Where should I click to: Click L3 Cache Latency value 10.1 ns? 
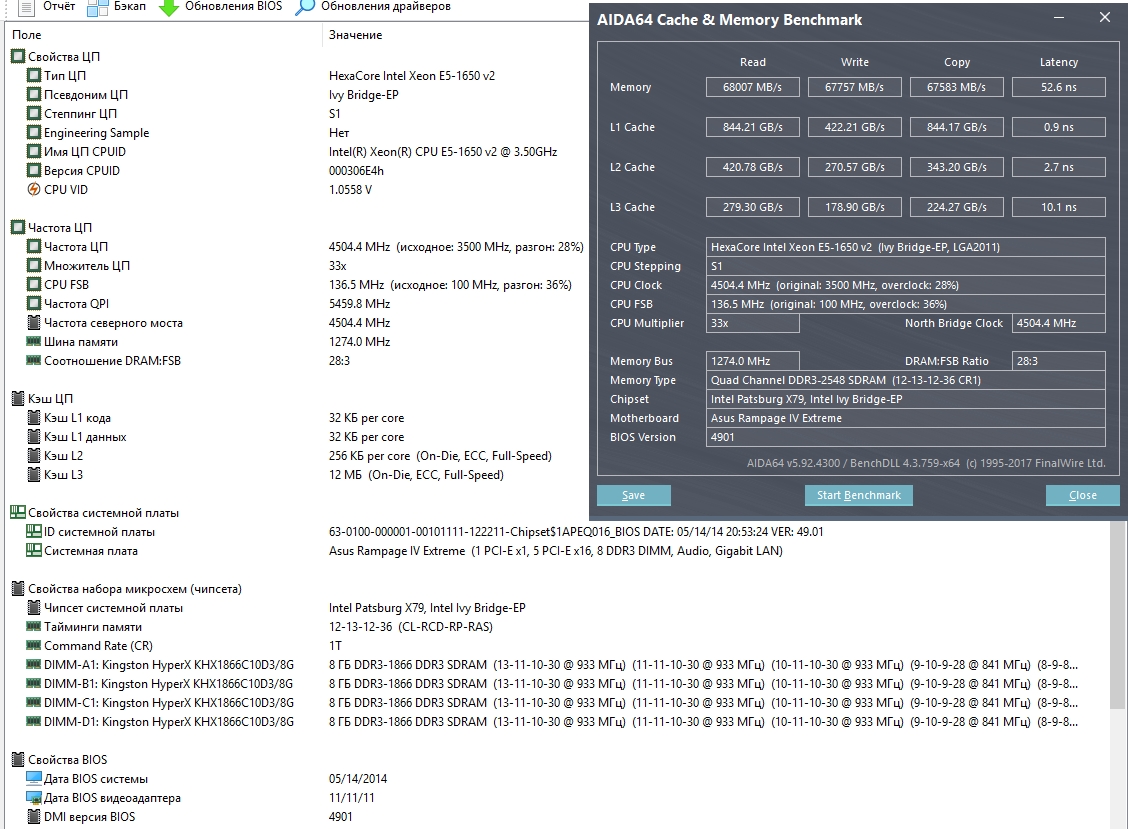[x=1059, y=207]
